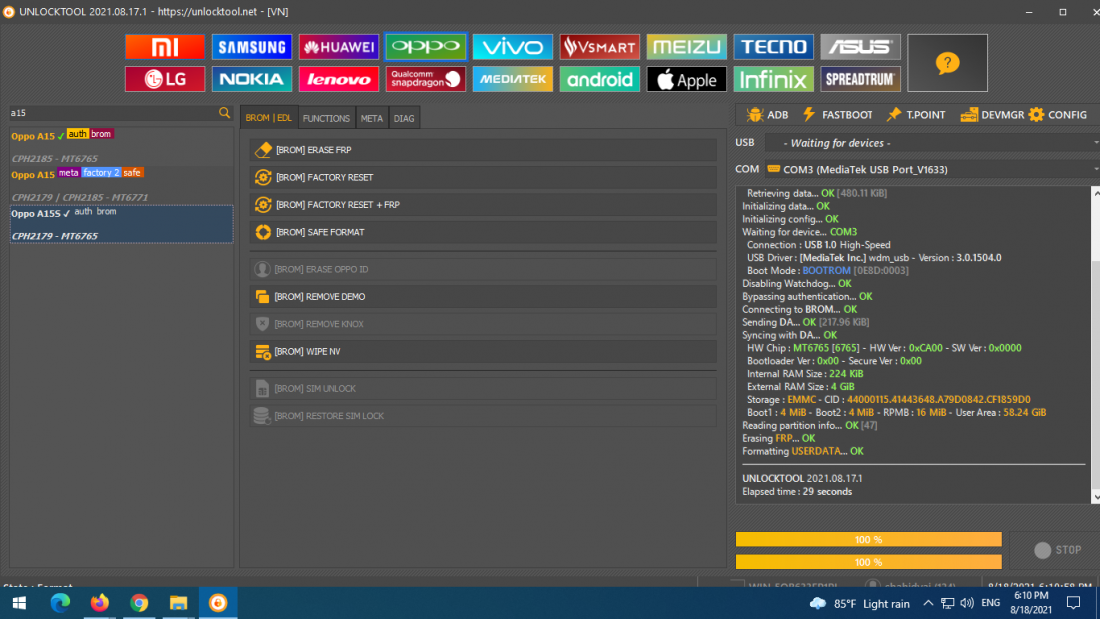The image size is (1100, 619).
Task: Click the log panel vertical scrollbar
Action: 1095,345
